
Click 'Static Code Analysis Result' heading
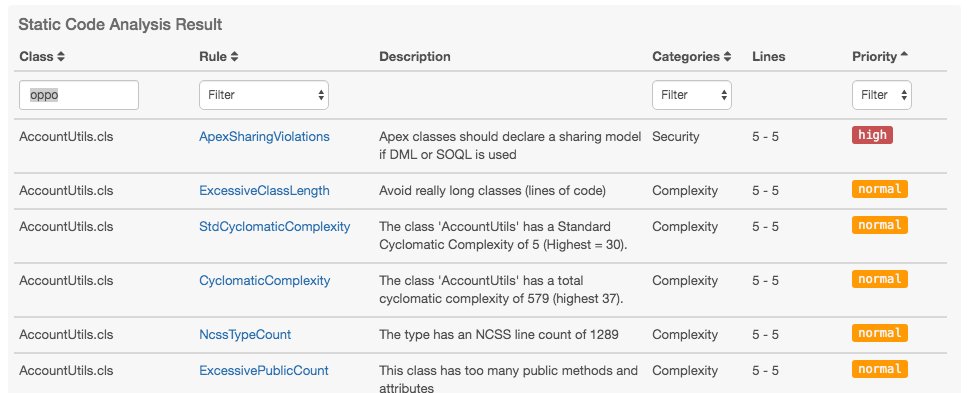(x=120, y=25)
